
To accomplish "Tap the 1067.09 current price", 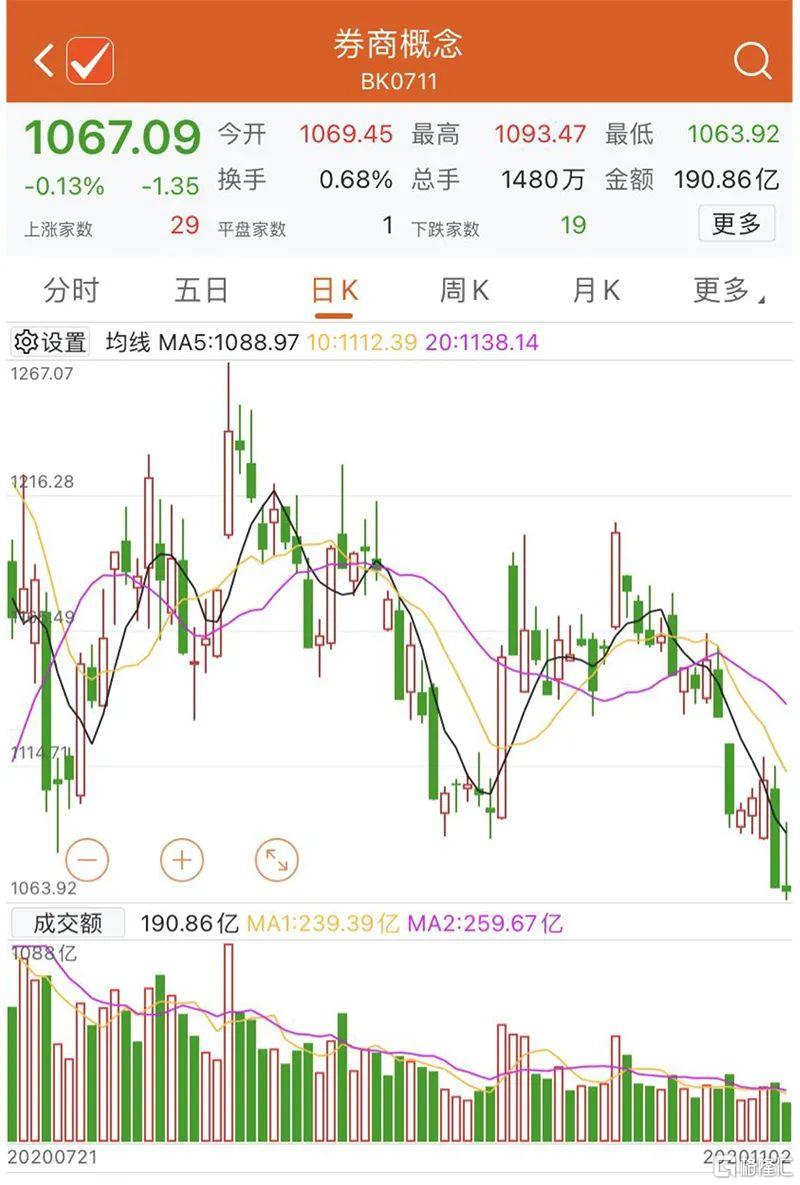I will coord(113,138).
